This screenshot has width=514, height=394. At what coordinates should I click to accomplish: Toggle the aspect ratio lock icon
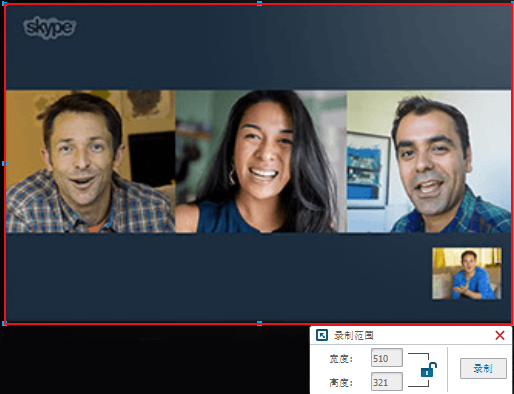tap(429, 370)
